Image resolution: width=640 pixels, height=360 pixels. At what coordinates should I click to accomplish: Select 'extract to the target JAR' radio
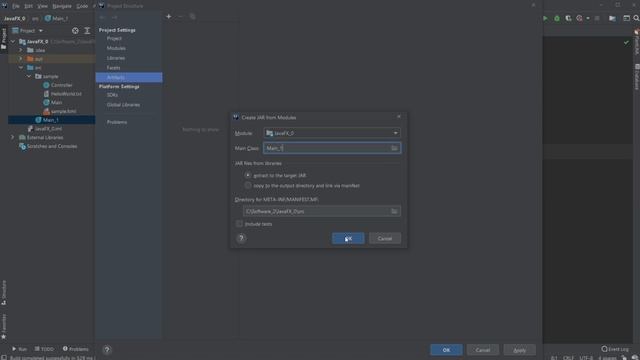248,175
